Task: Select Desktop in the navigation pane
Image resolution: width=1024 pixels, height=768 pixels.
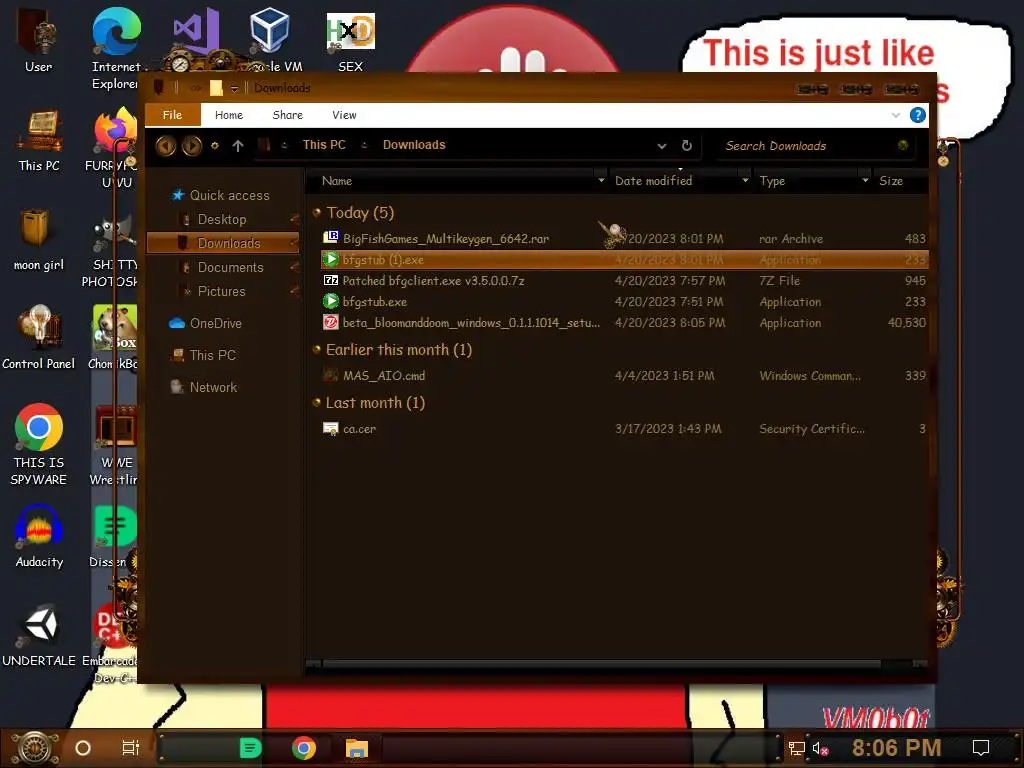Action: pyautogui.click(x=222, y=219)
